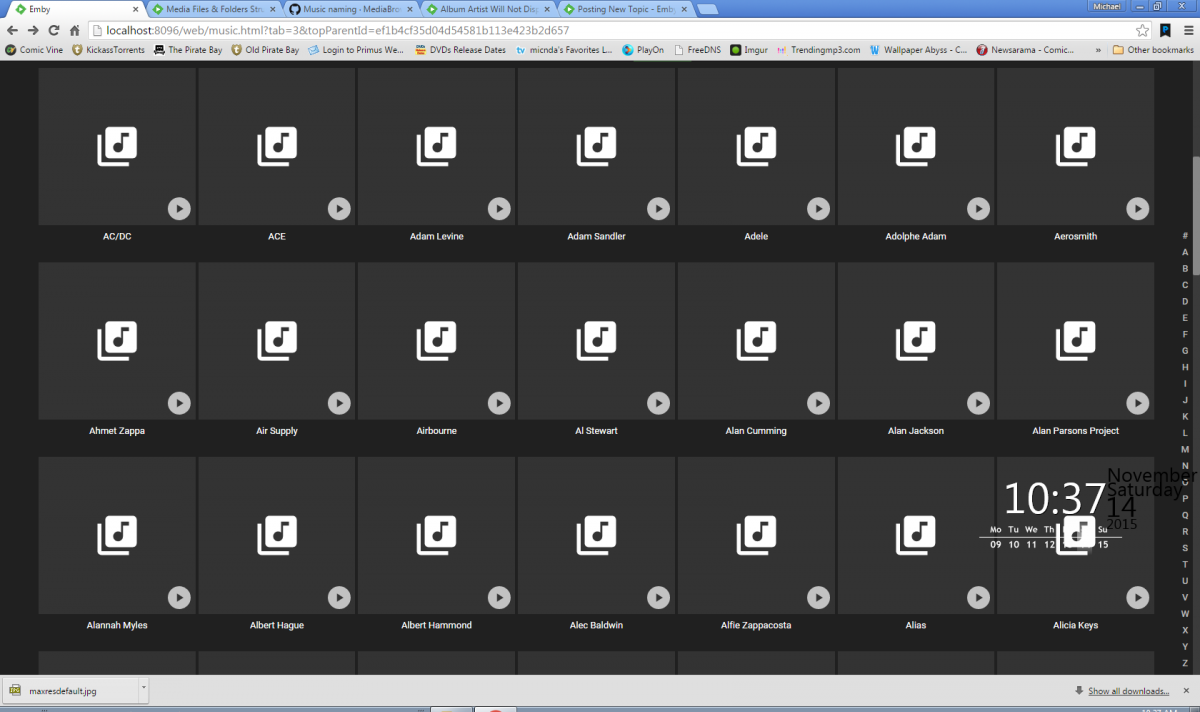Viewport: 1200px width, 712px height.
Task: Go to browser home page
Action: coord(74,30)
